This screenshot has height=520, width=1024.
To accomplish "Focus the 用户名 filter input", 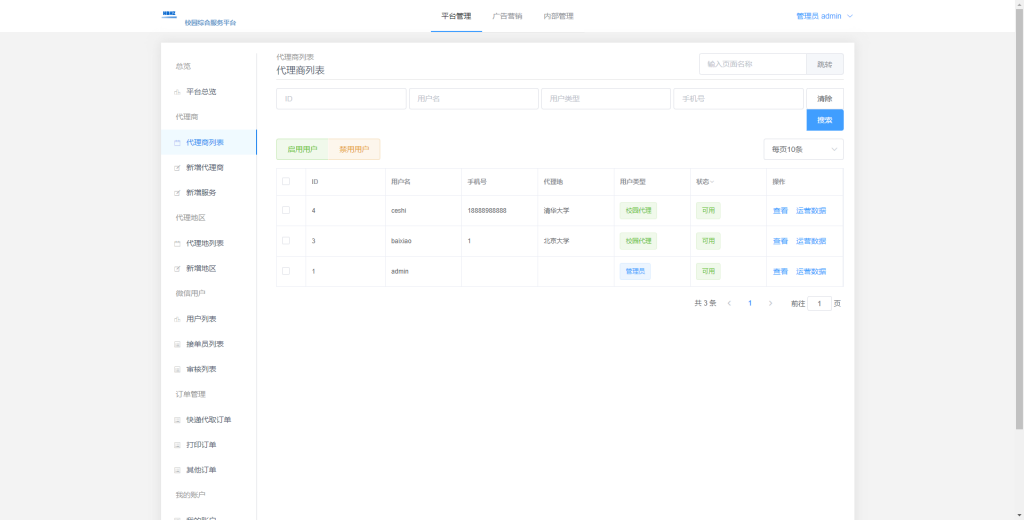I will [474, 99].
